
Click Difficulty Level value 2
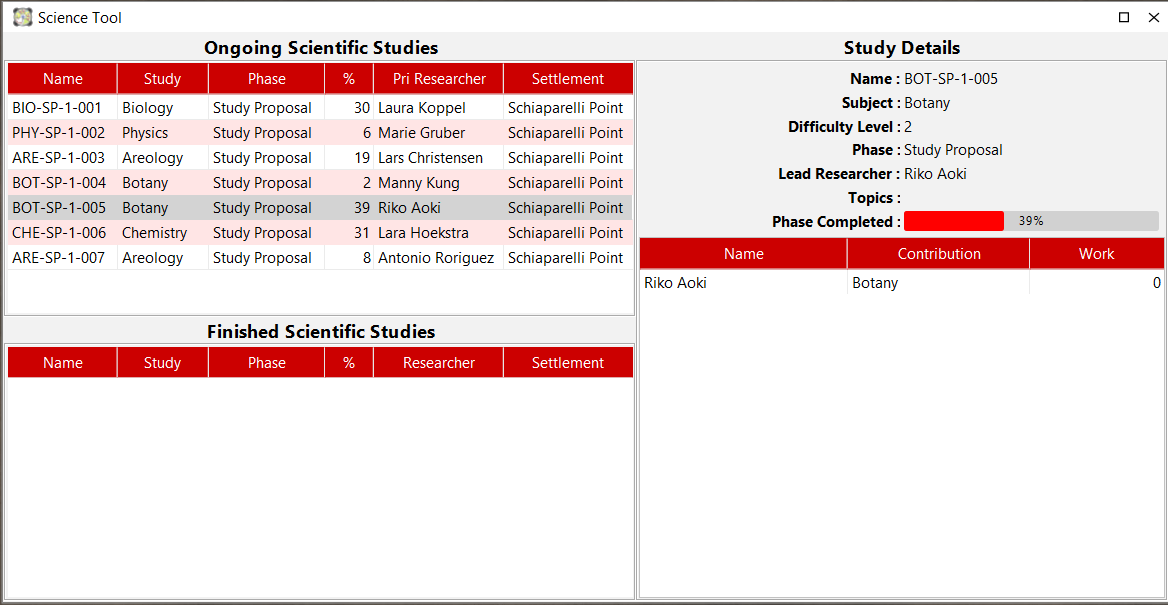(908, 127)
